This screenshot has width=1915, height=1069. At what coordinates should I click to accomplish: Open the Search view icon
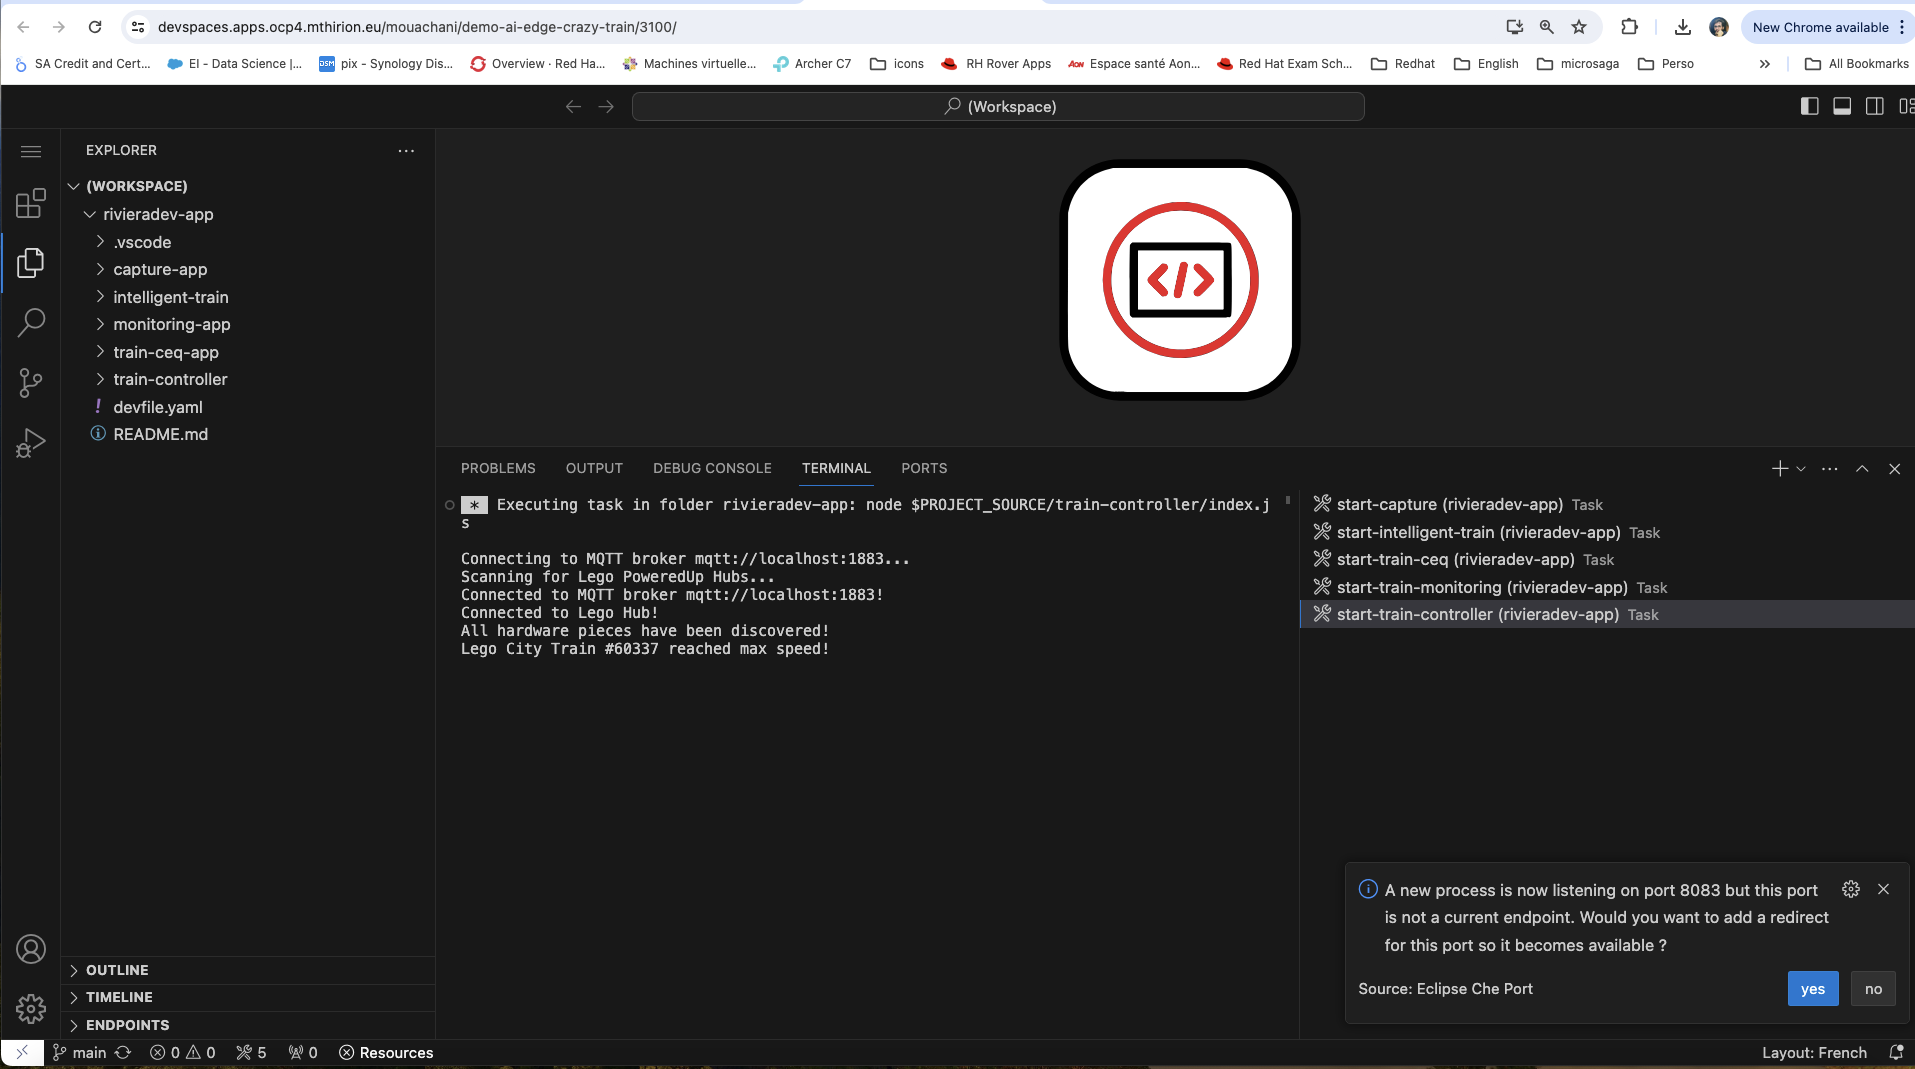[31, 323]
